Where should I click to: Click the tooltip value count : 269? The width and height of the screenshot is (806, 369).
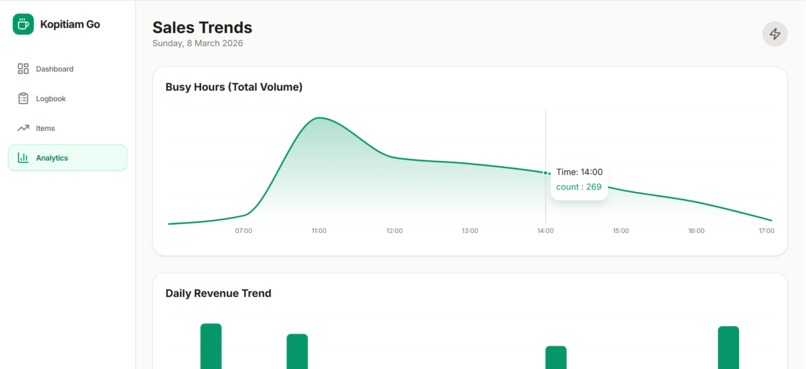point(579,187)
